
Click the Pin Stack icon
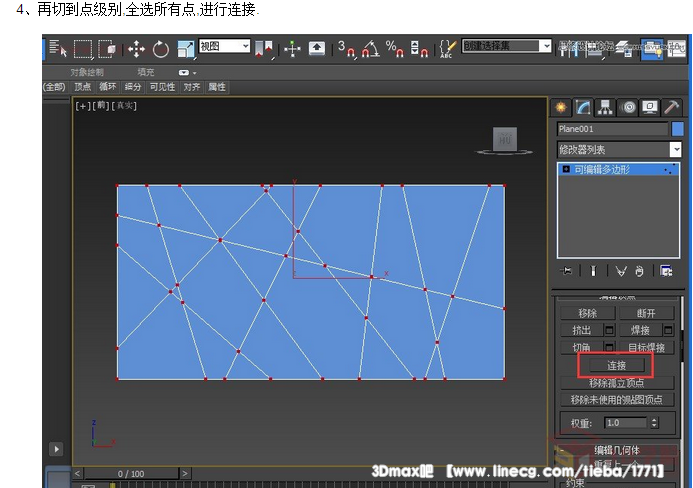[566, 271]
